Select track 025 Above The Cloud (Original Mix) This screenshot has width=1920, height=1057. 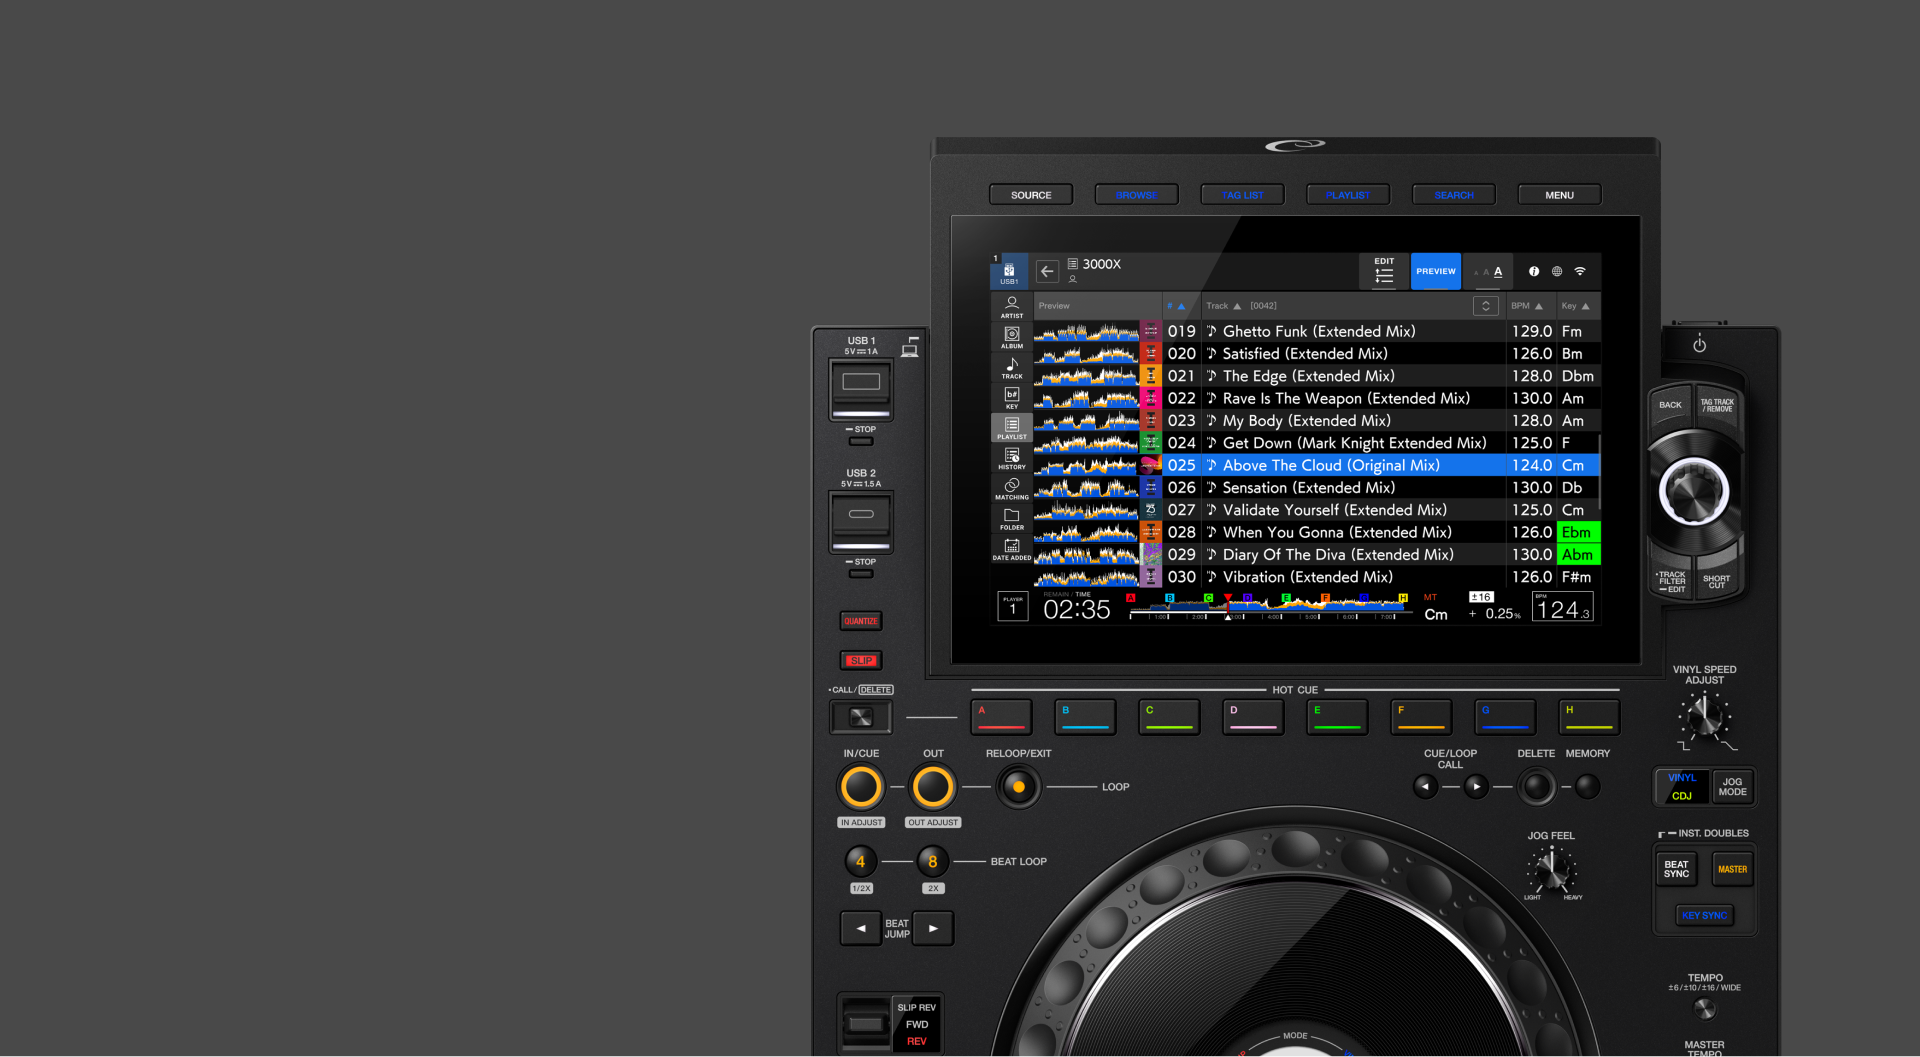pyautogui.click(x=1316, y=465)
